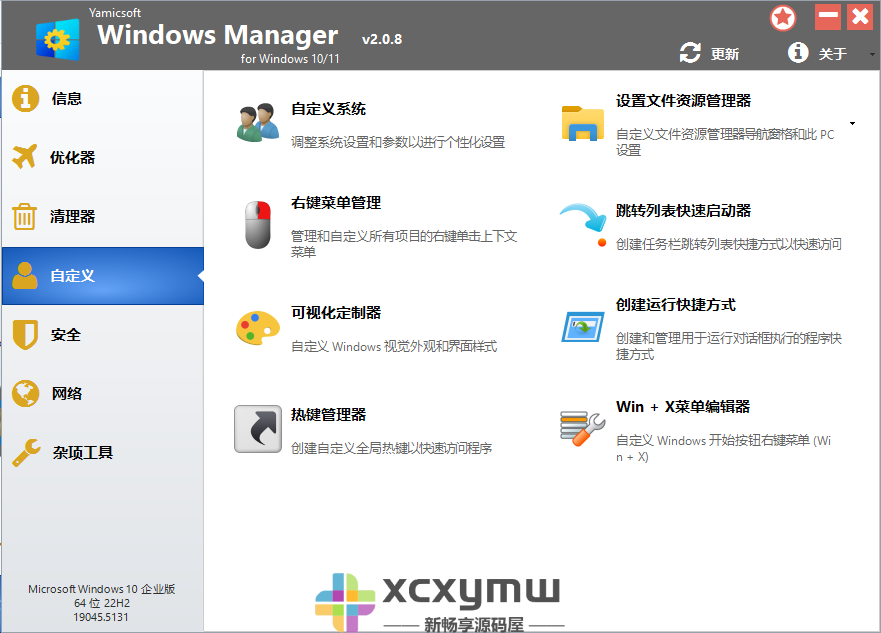Open 右键菜单管理 title link
The width and height of the screenshot is (881, 633).
tap(336, 203)
